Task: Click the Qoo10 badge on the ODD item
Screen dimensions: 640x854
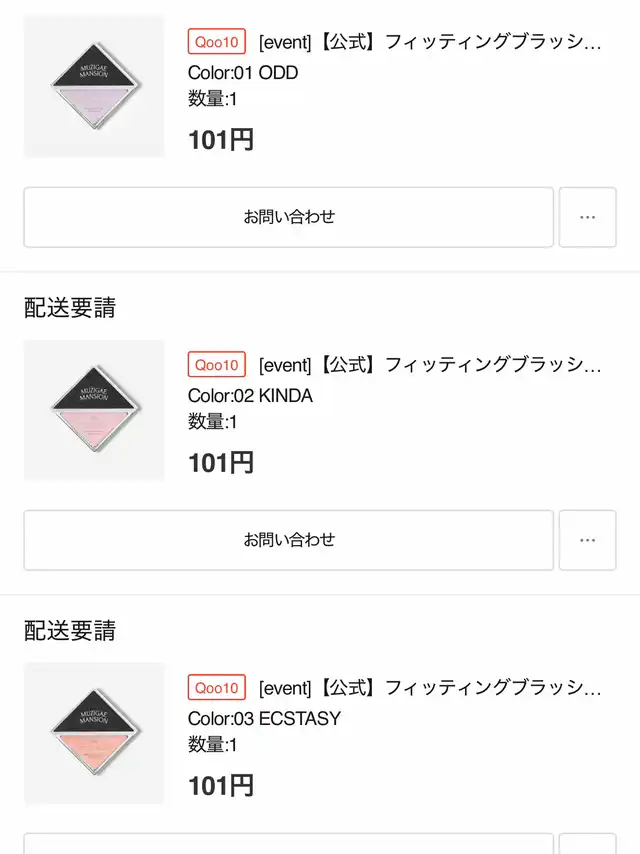Action: point(217,41)
